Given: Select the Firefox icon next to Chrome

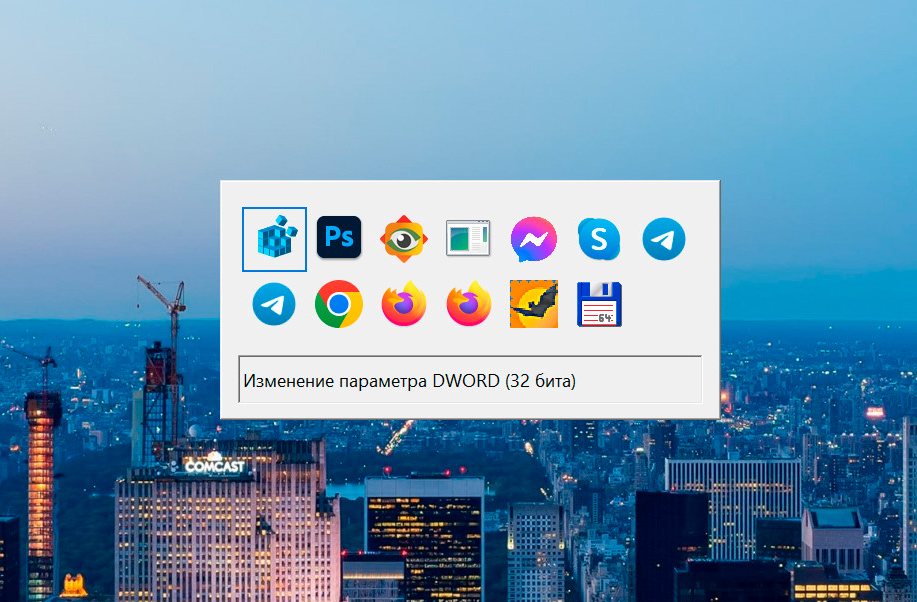Looking at the screenshot, I should pos(404,304).
